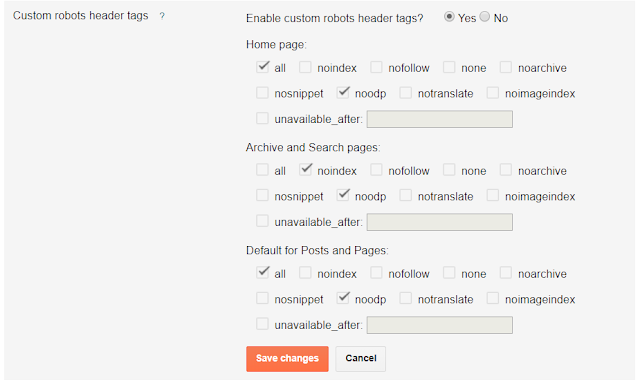Check 'notranslate' under Archive and Search pages

[406, 196]
